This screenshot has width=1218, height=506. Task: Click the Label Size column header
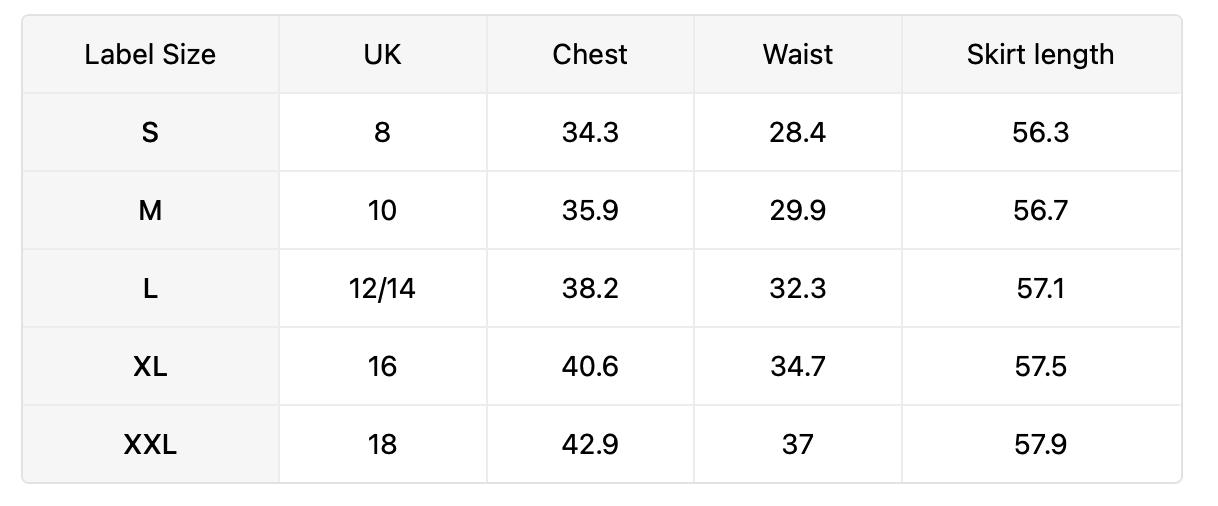pos(150,54)
